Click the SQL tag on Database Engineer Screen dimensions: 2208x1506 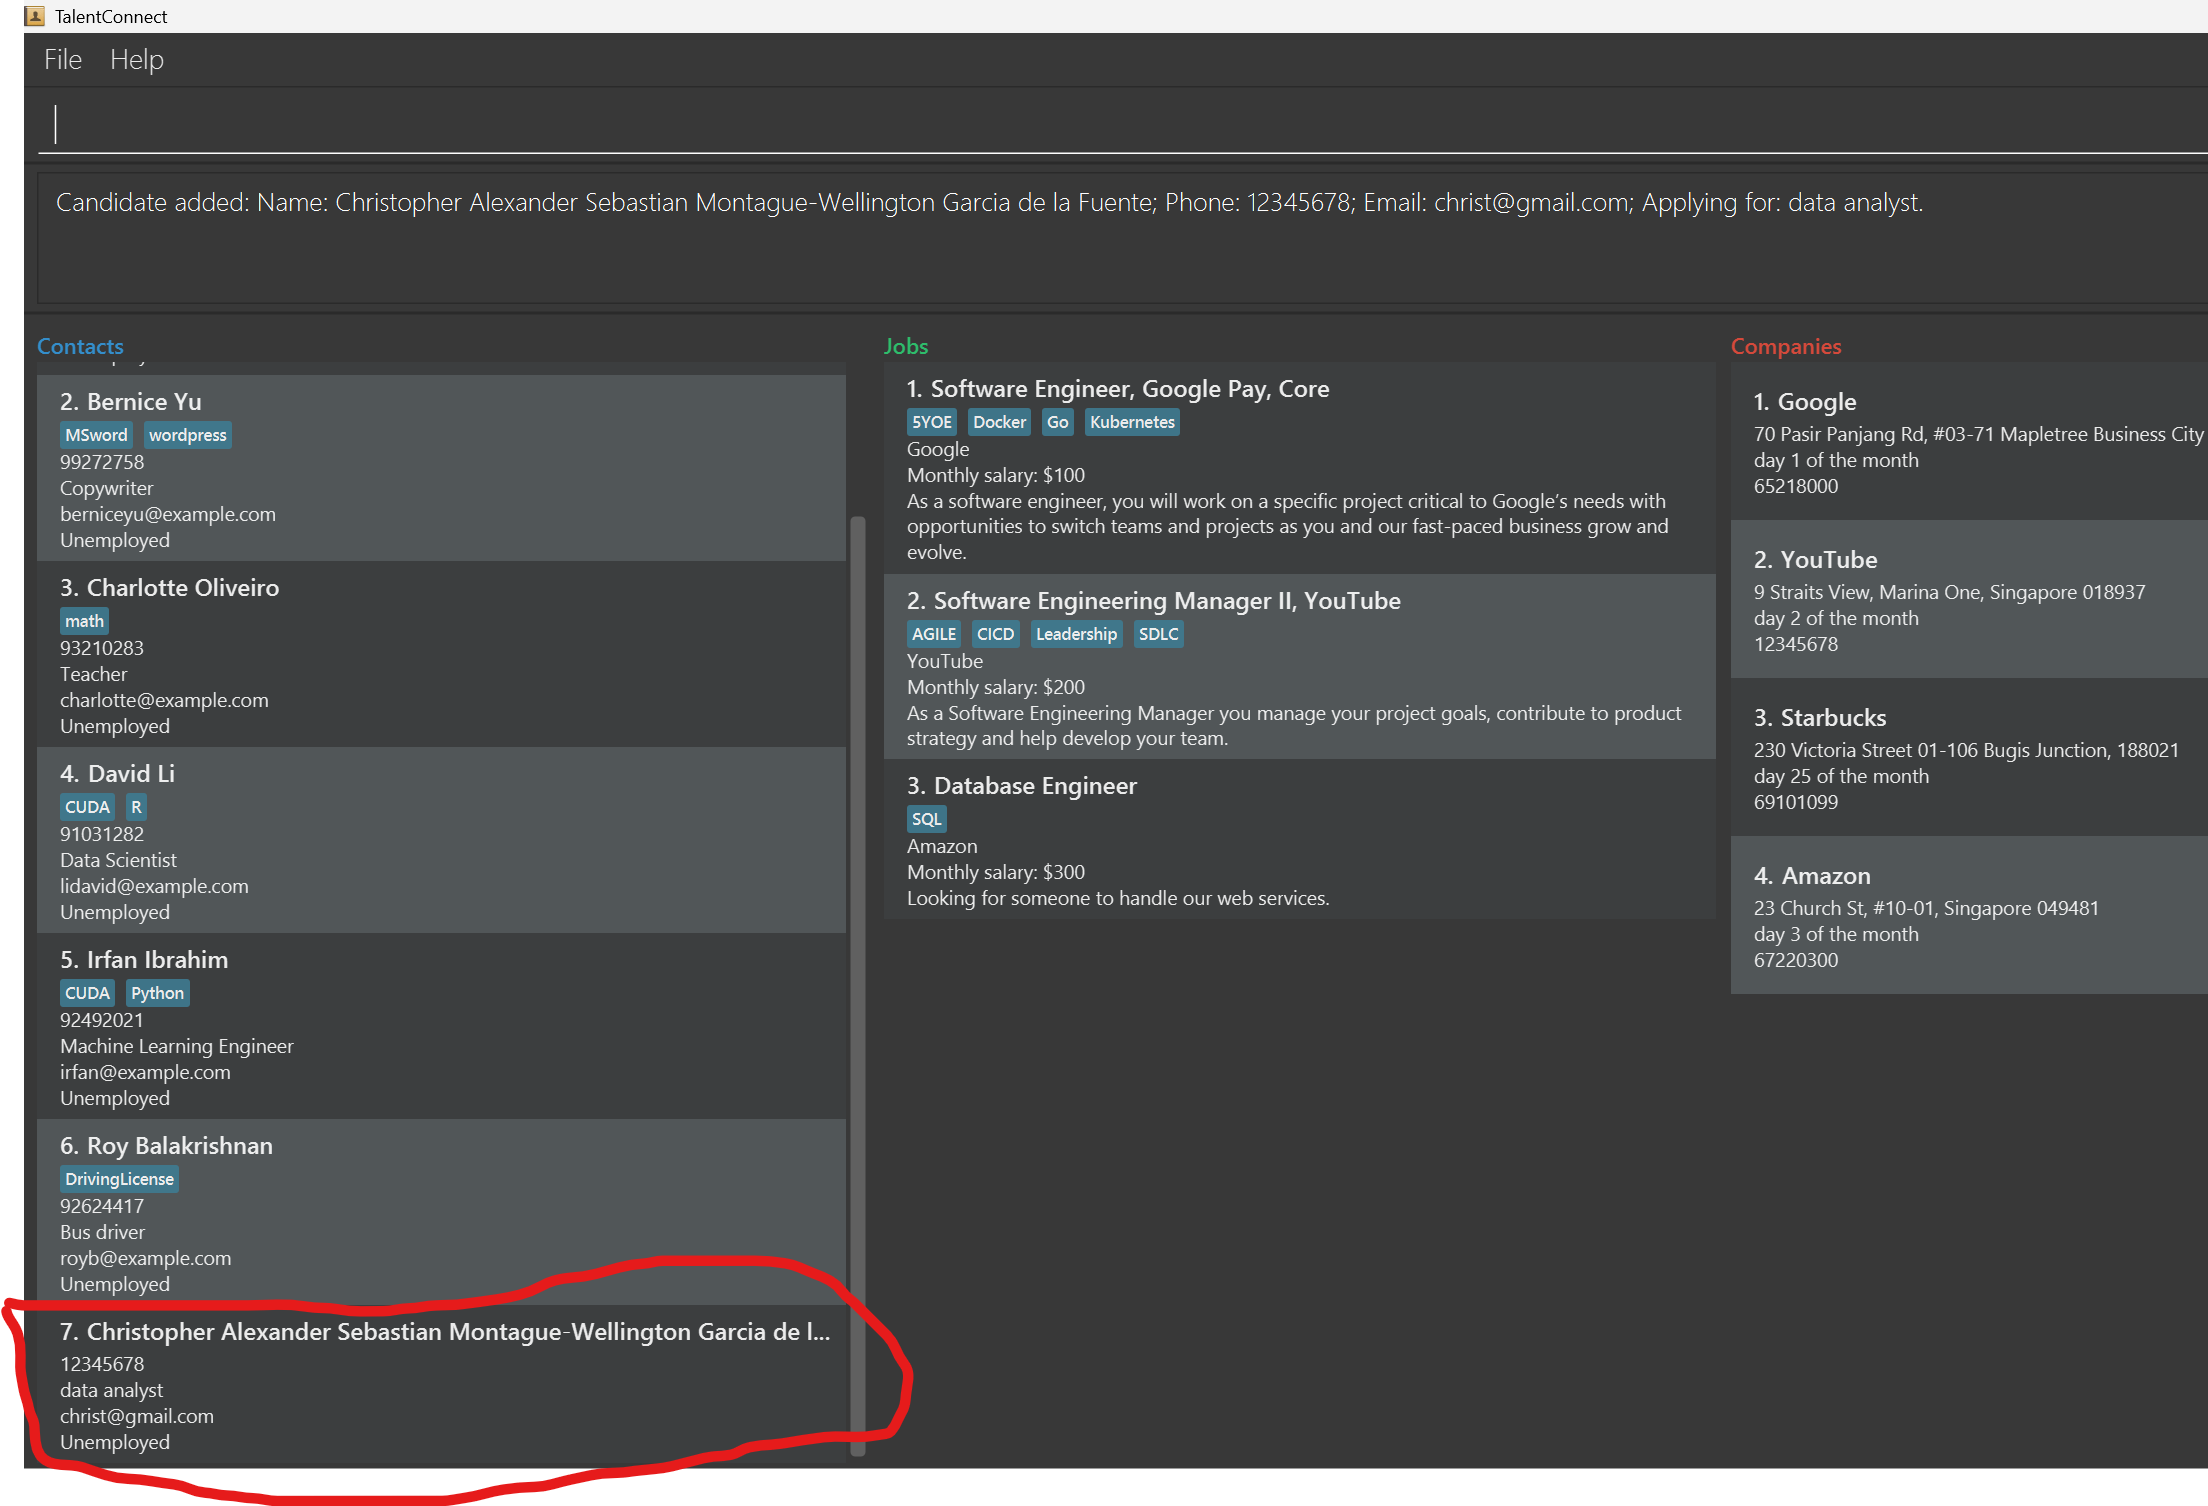click(926, 819)
